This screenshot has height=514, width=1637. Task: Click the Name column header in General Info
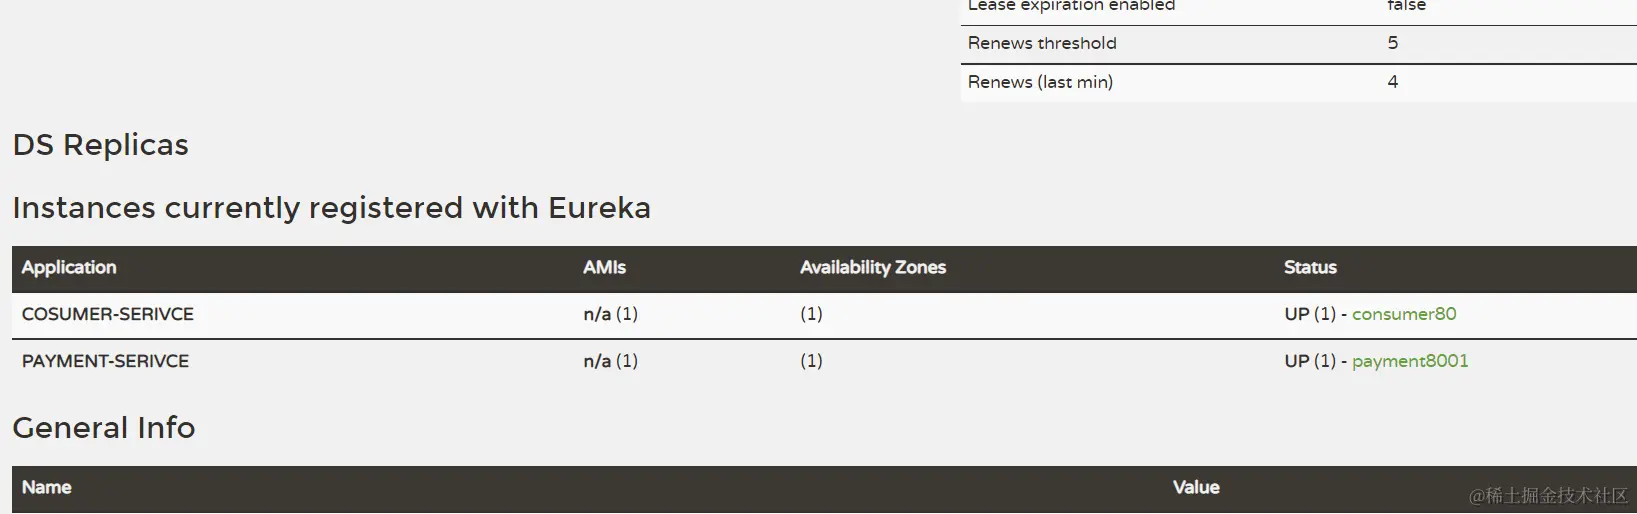(47, 488)
